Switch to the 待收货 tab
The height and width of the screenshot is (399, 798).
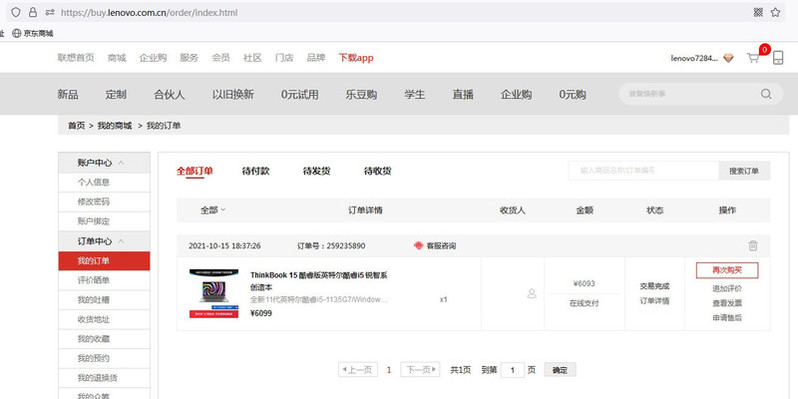point(378,171)
